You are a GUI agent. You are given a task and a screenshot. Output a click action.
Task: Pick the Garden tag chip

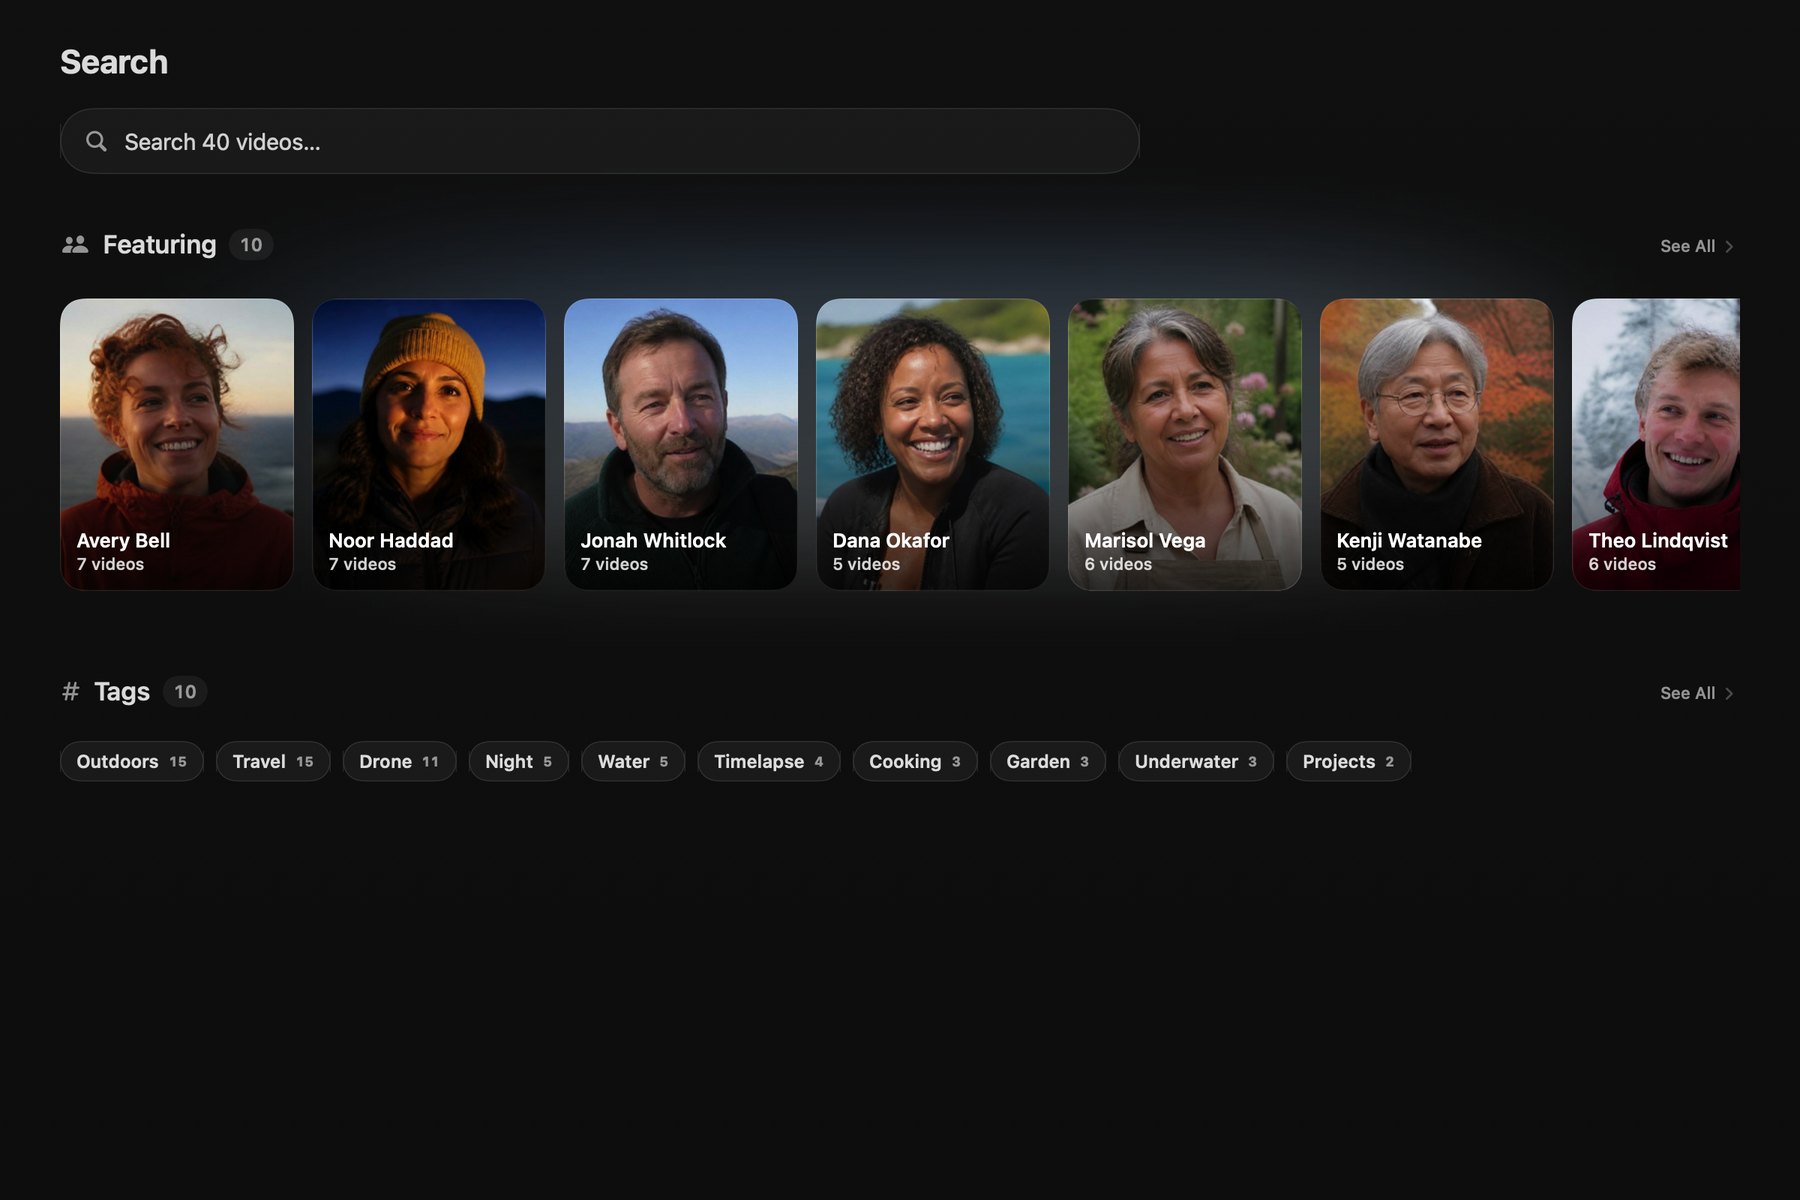tap(1048, 761)
